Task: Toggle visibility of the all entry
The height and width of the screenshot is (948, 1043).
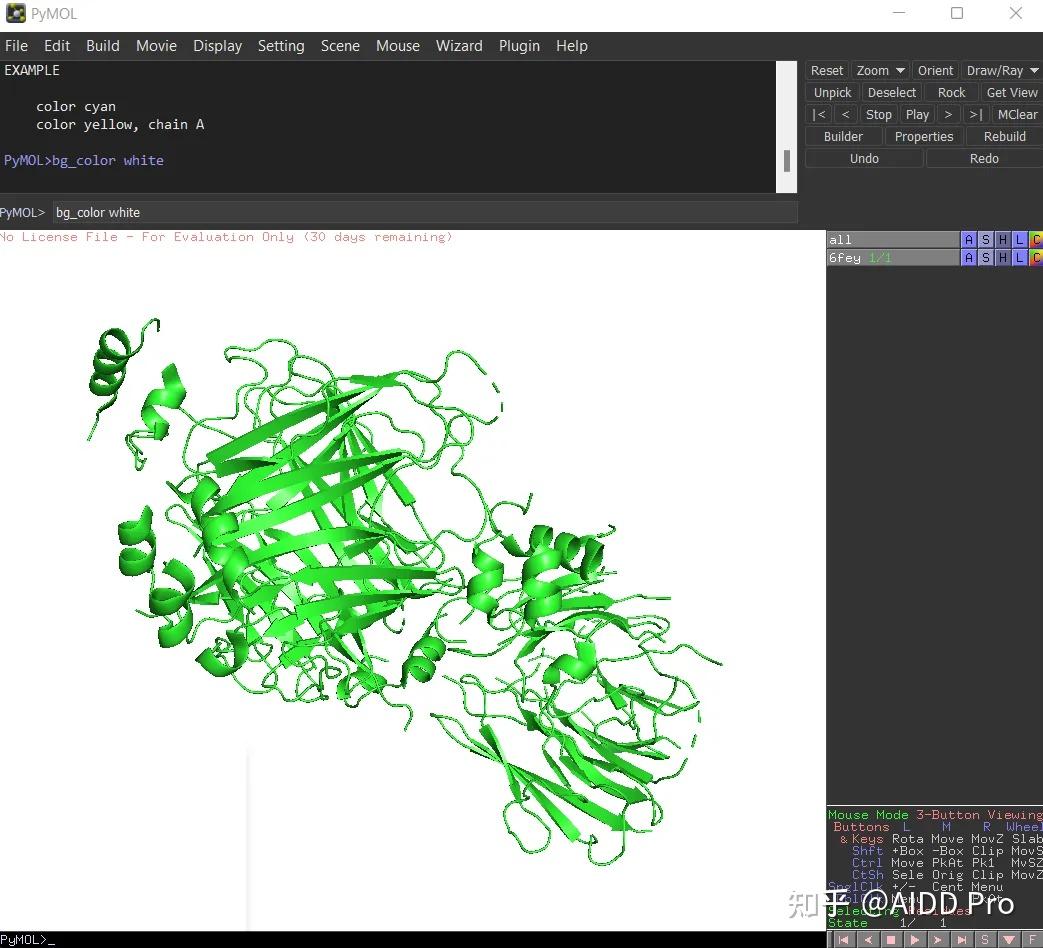Action: coord(893,239)
